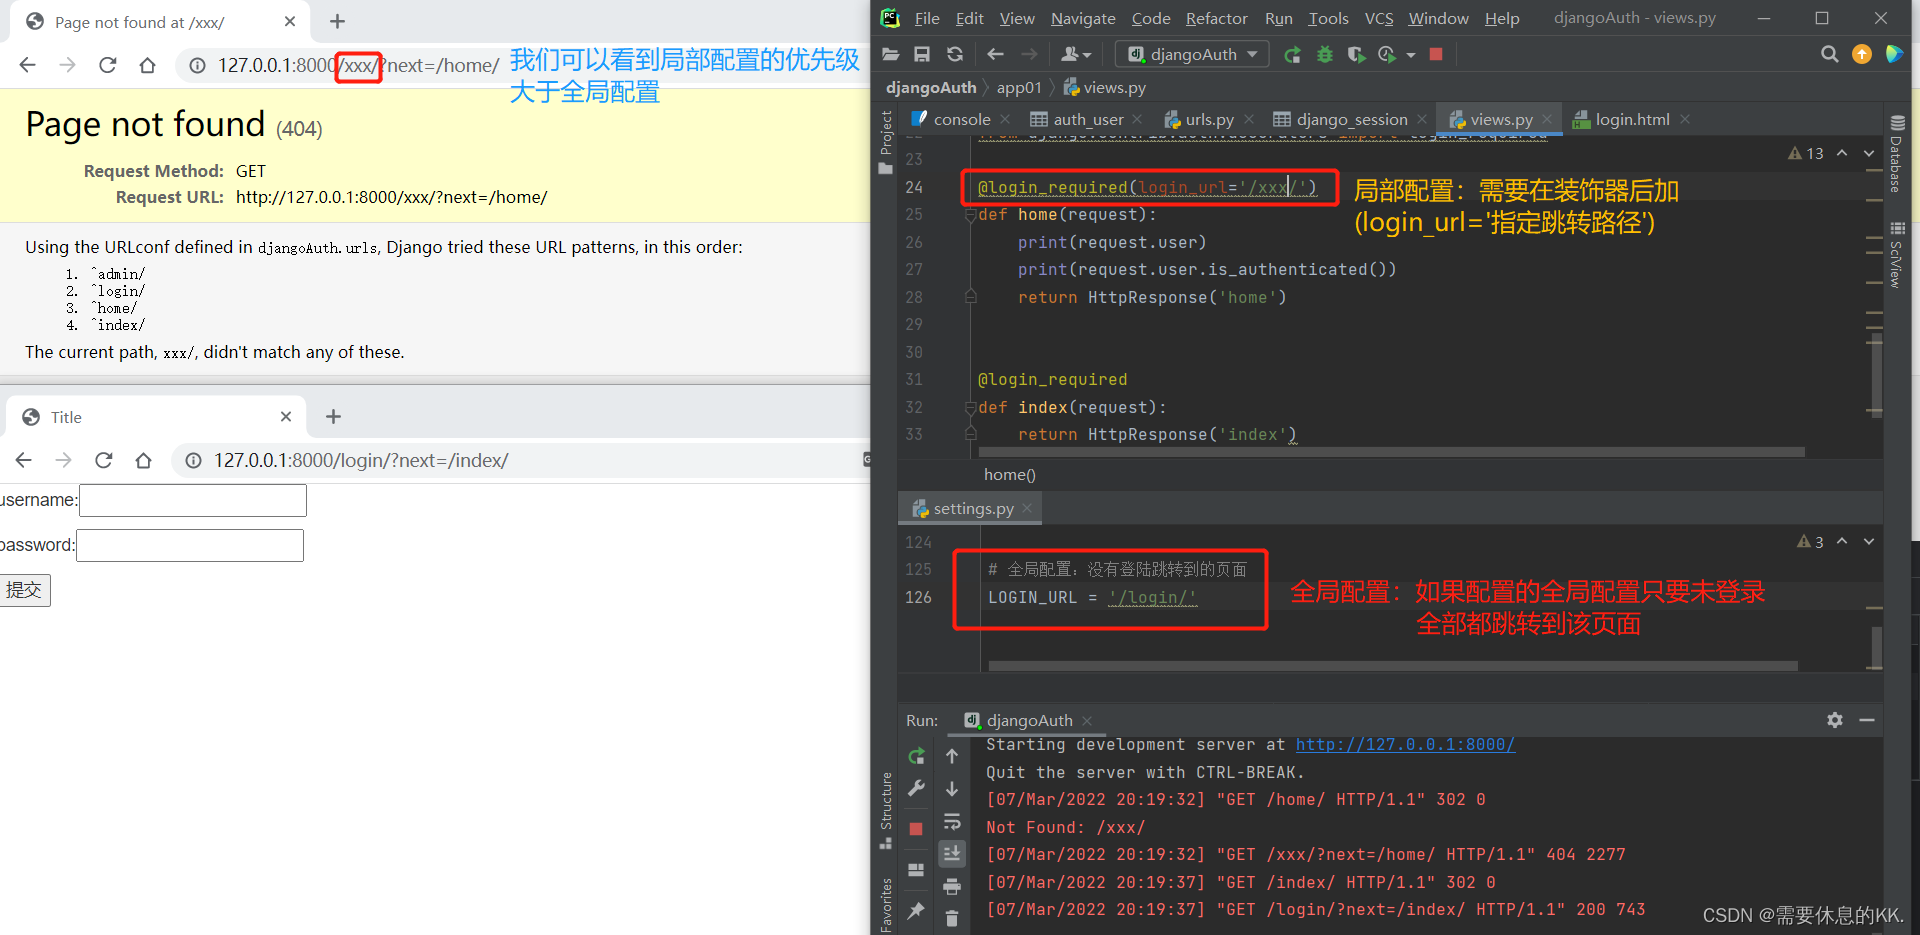Click the Run with Coverage shield icon

pos(1356,54)
